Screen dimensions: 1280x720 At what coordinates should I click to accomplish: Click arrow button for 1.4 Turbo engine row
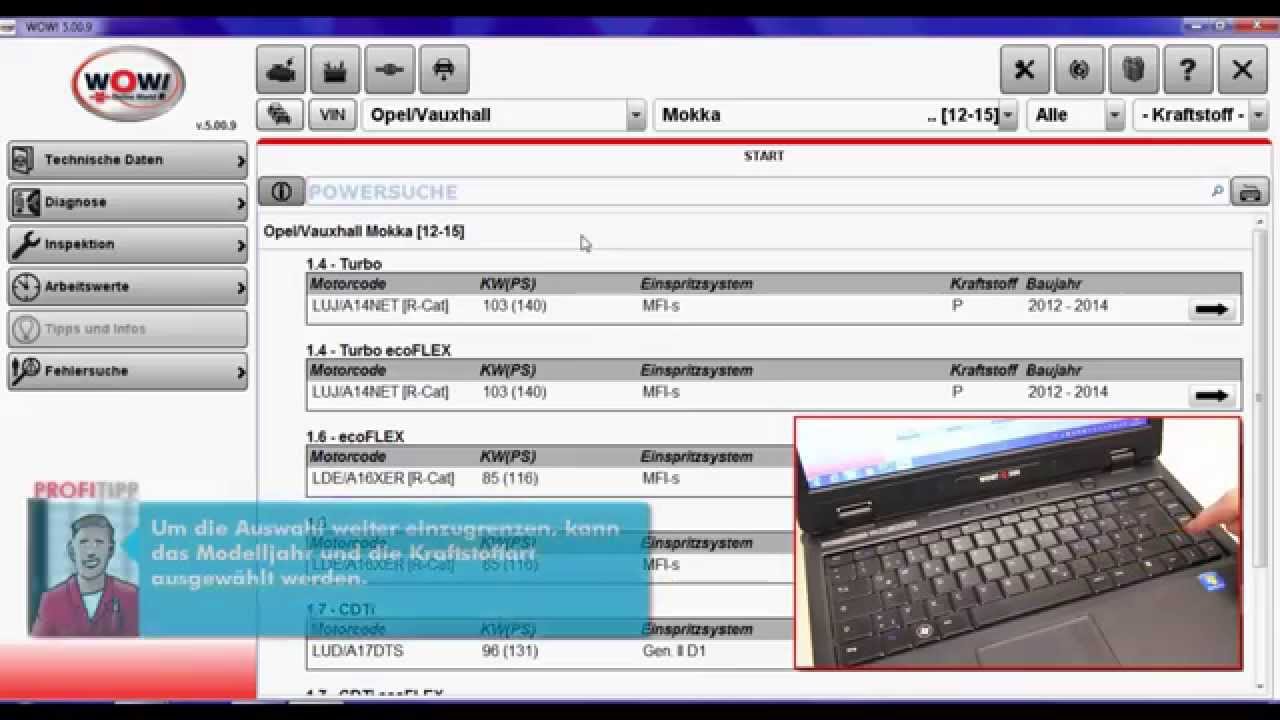pos(1211,309)
